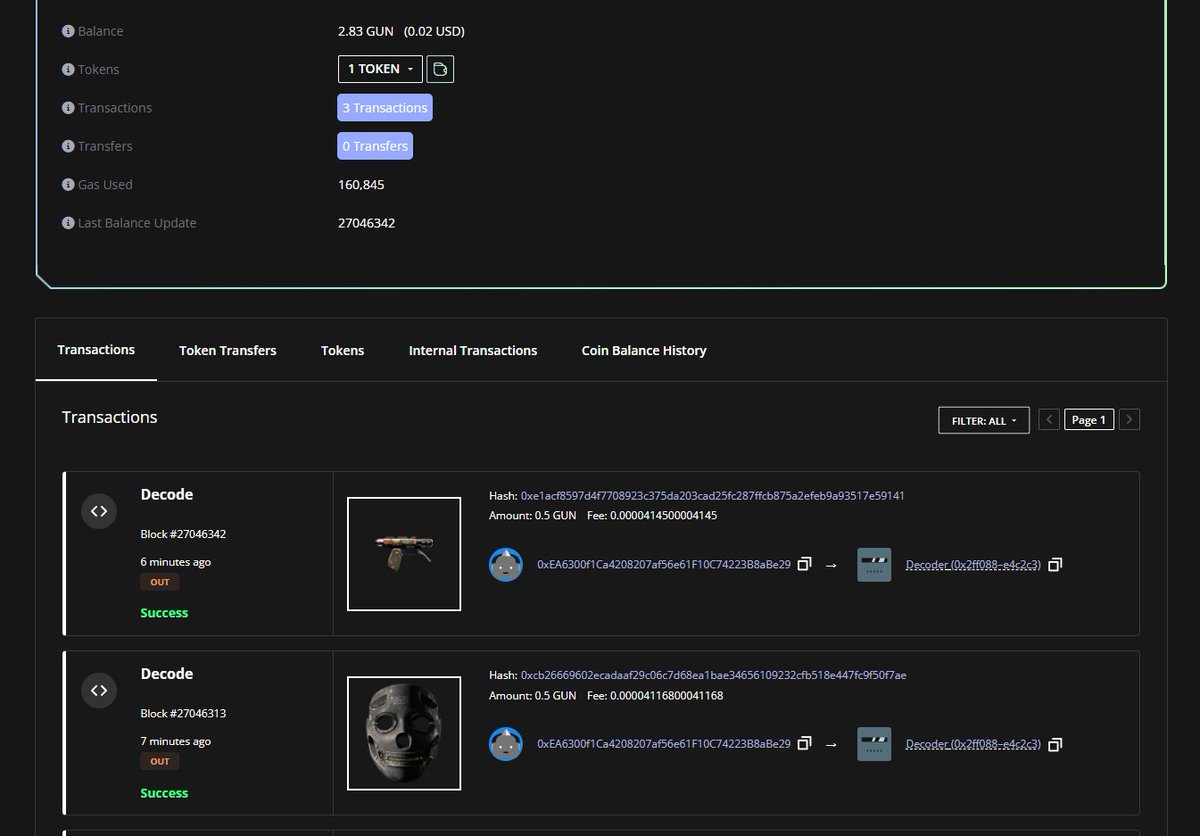Click sender avatar in the 7 minutes ago transaction

[x=506, y=744]
